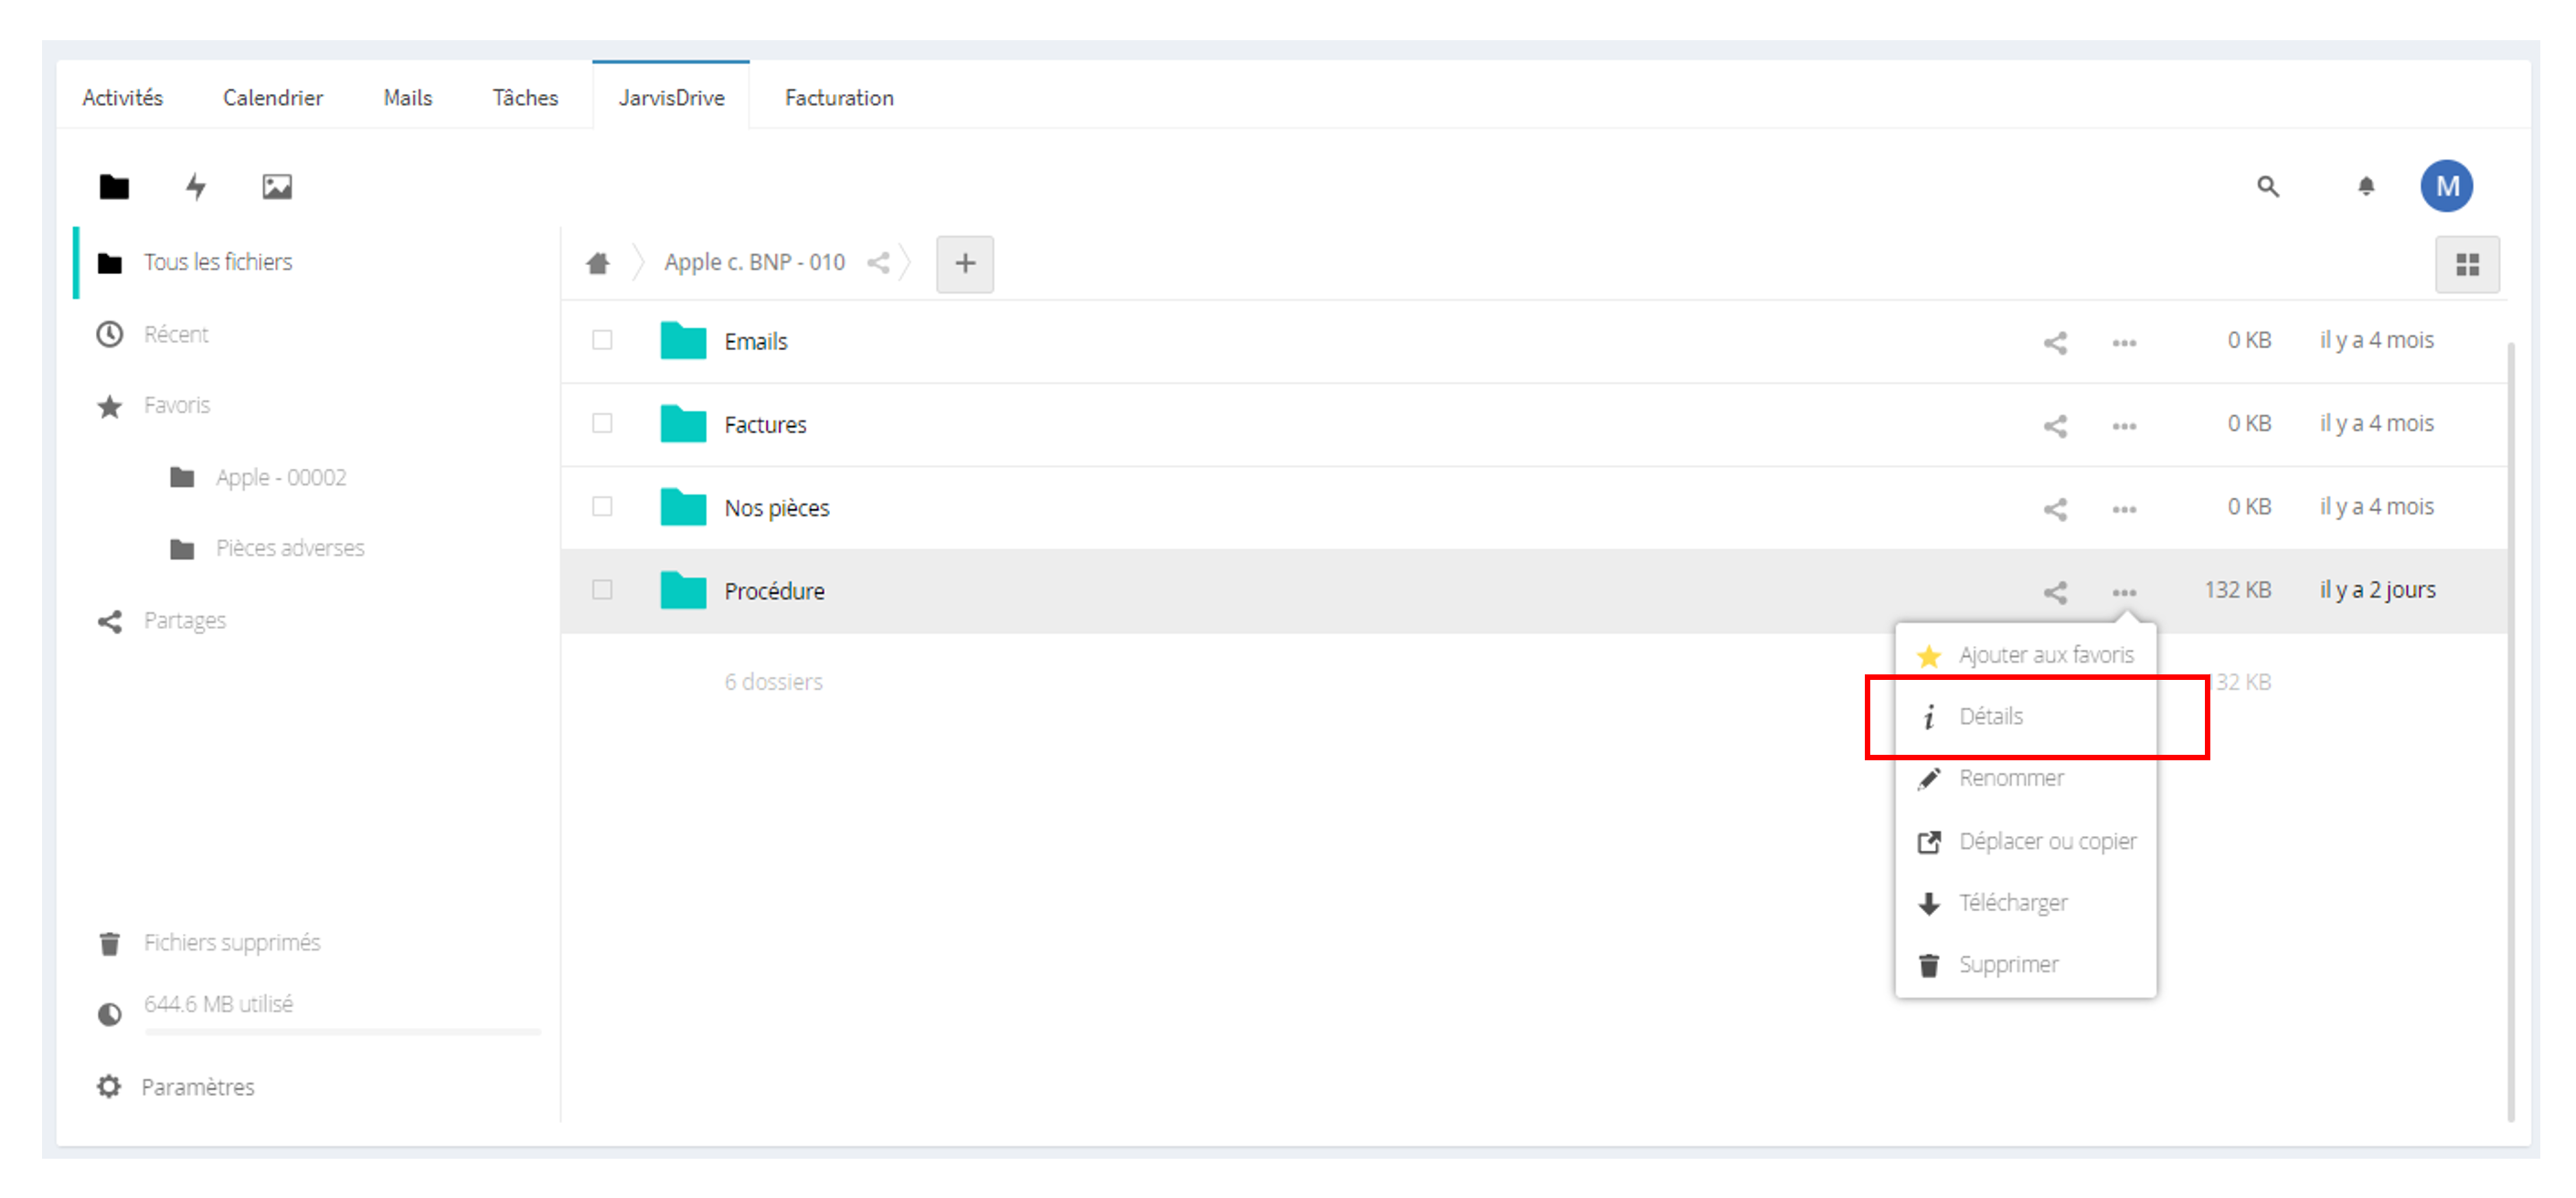2576x1198 pixels.
Task: Open the Factures folder icon
Action: tap(683, 424)
